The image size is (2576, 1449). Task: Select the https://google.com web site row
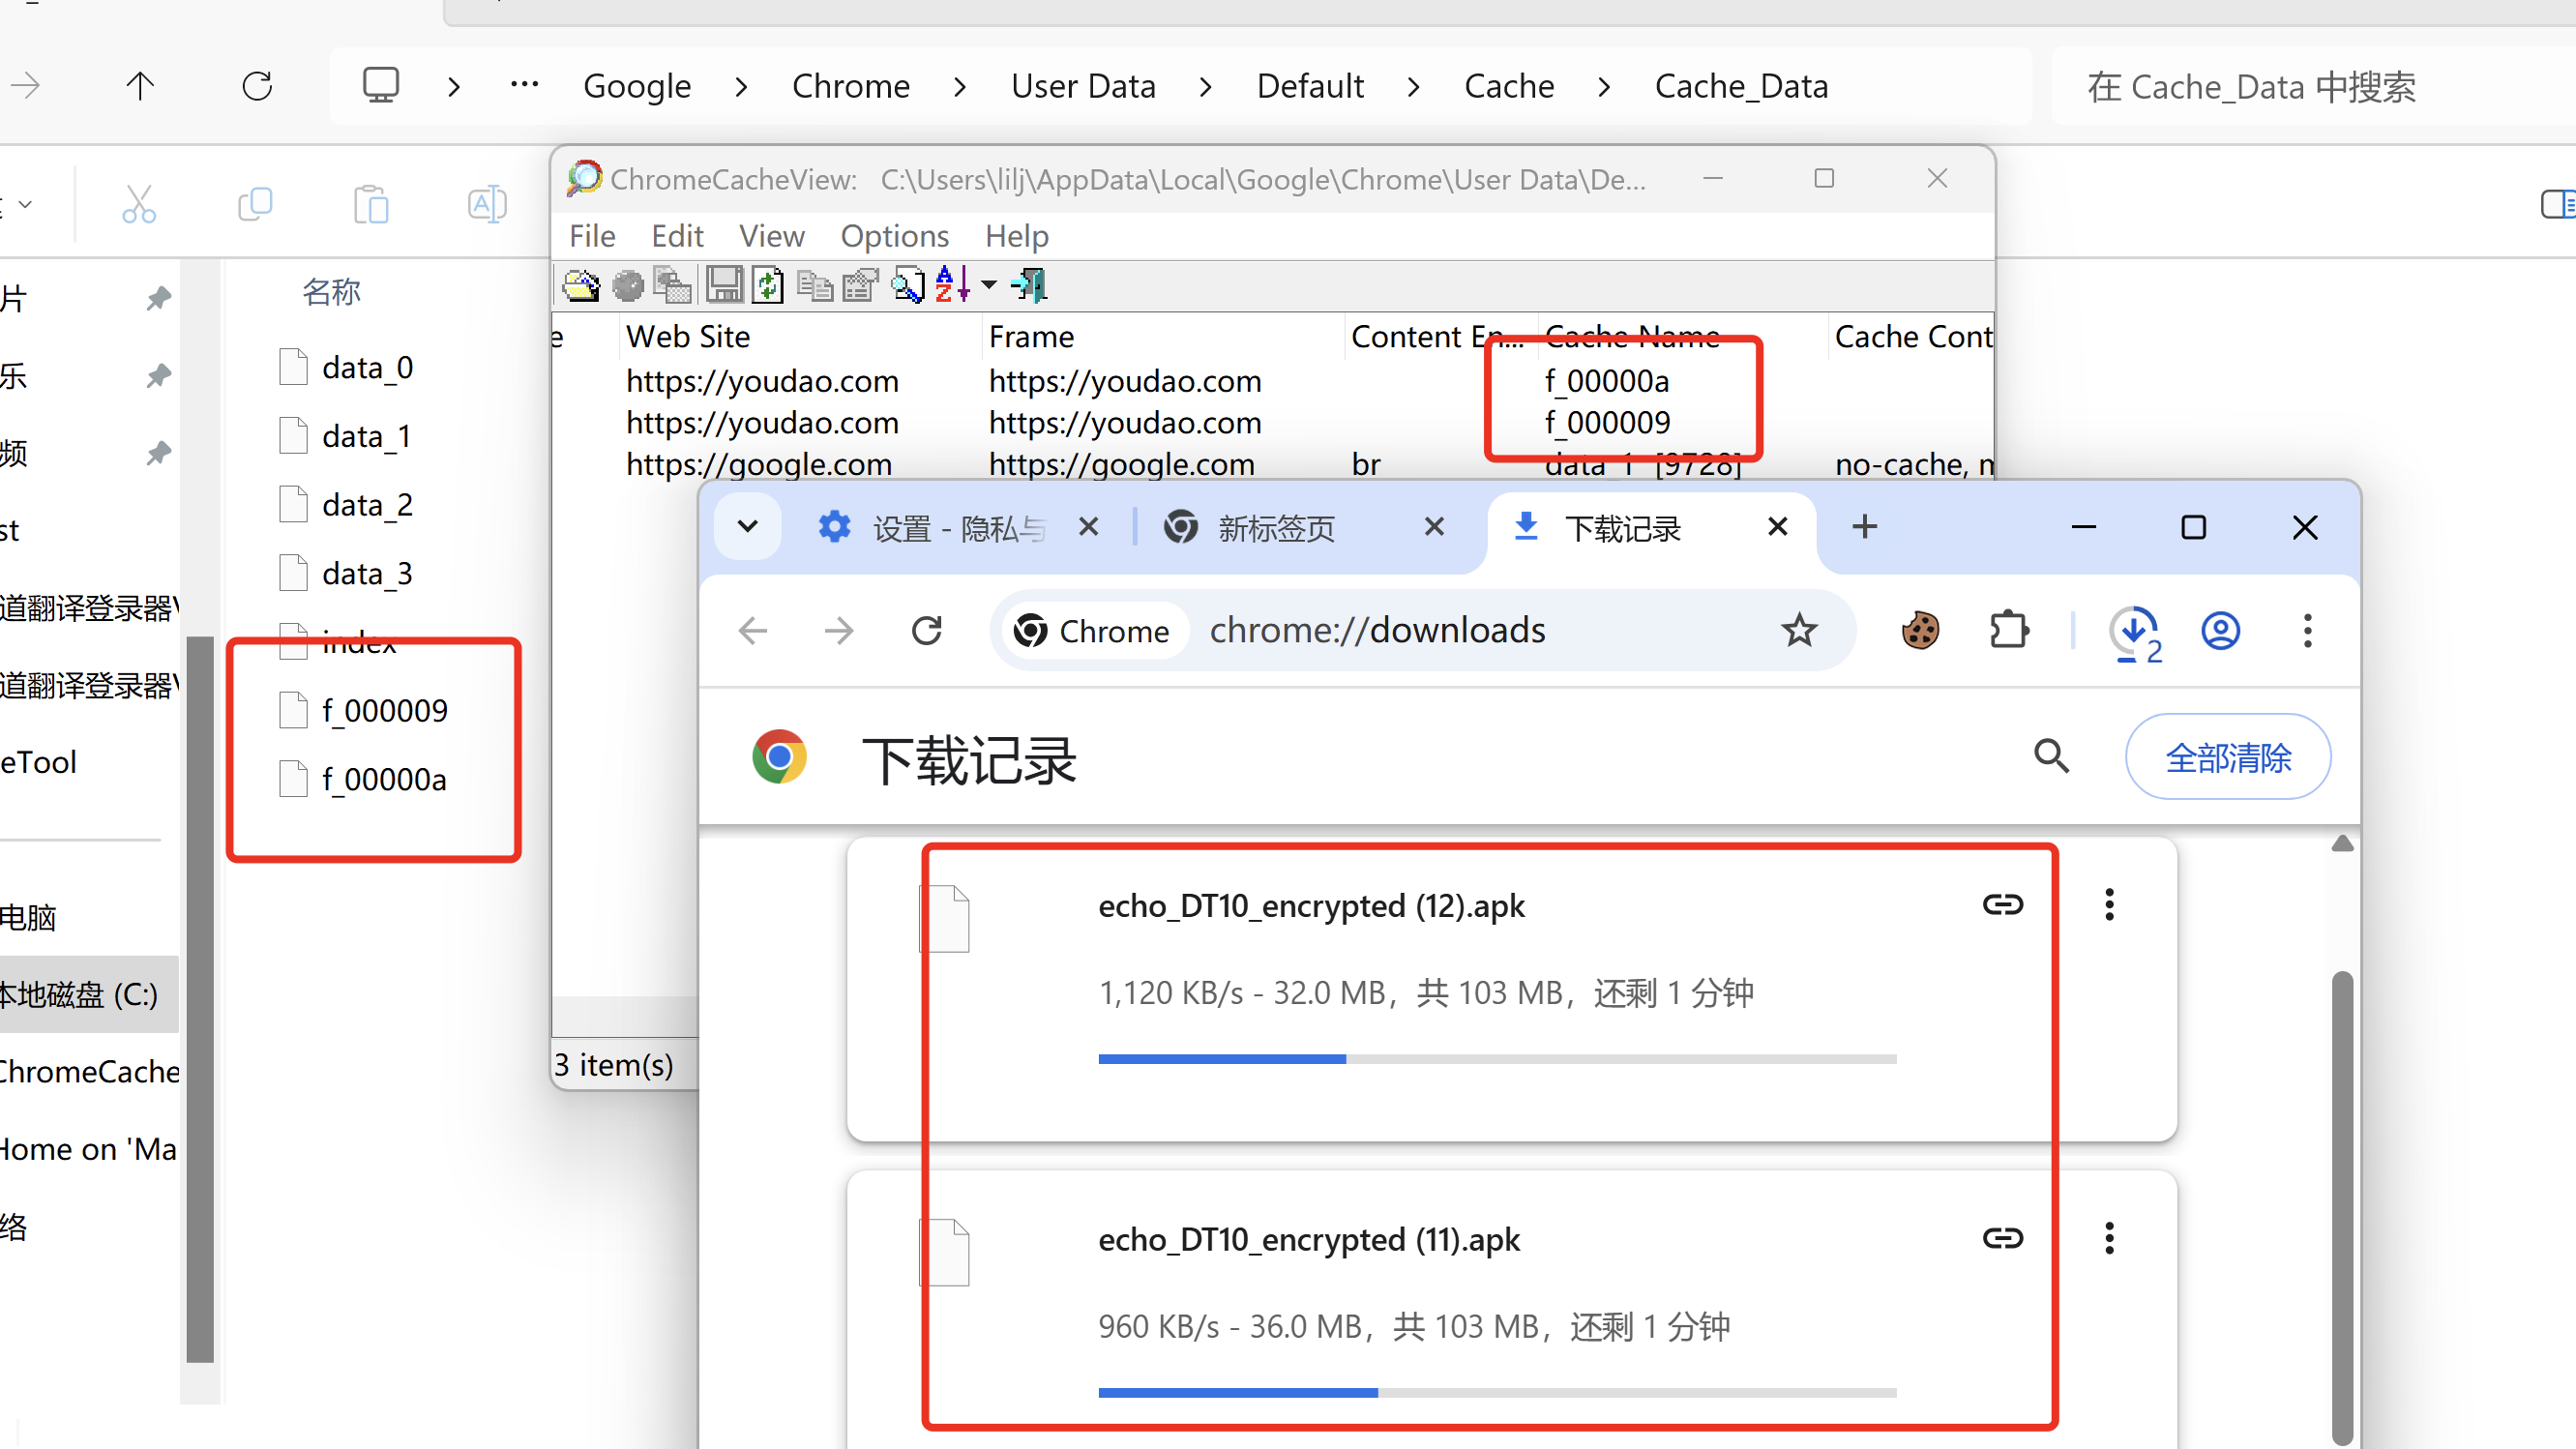(x=759, y=464)
